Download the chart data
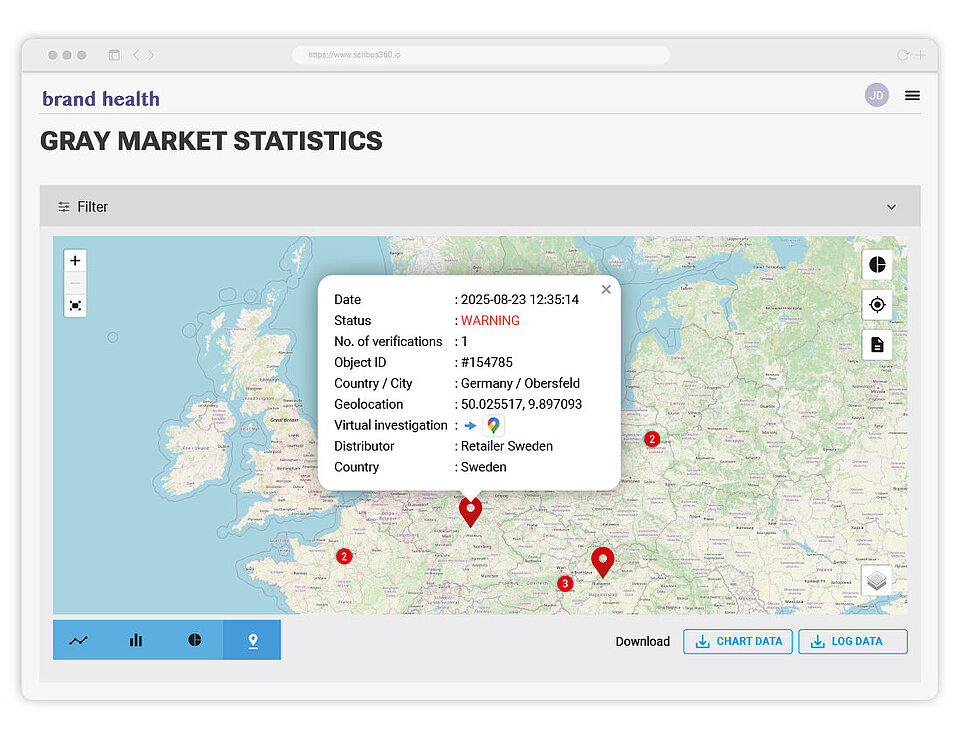 tap(738, 641)
